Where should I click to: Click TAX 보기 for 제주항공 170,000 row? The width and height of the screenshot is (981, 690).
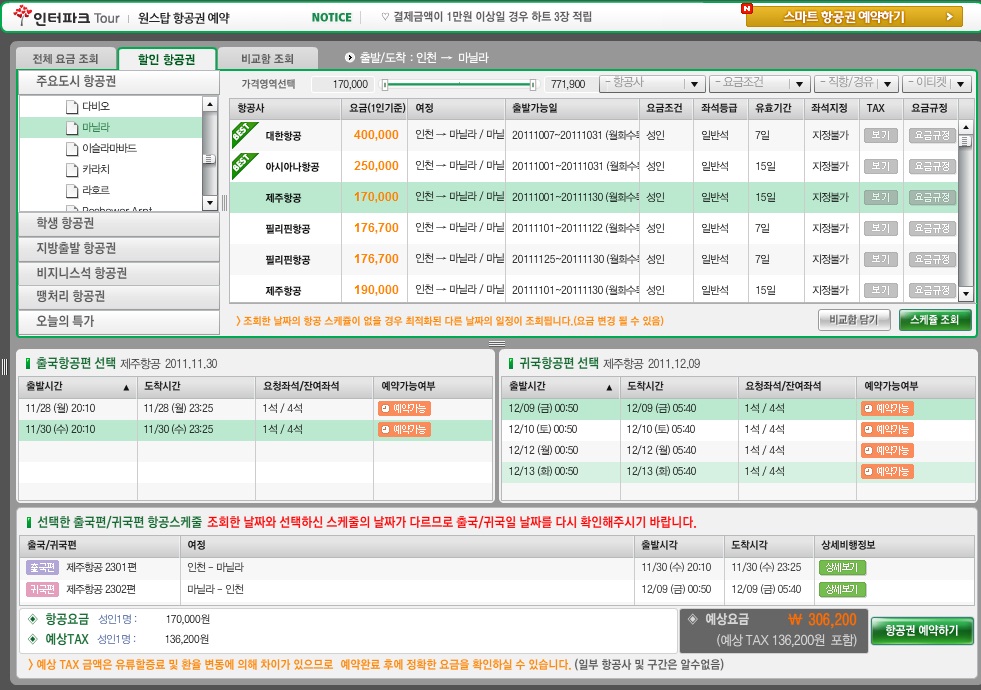(x=881, y=197)
